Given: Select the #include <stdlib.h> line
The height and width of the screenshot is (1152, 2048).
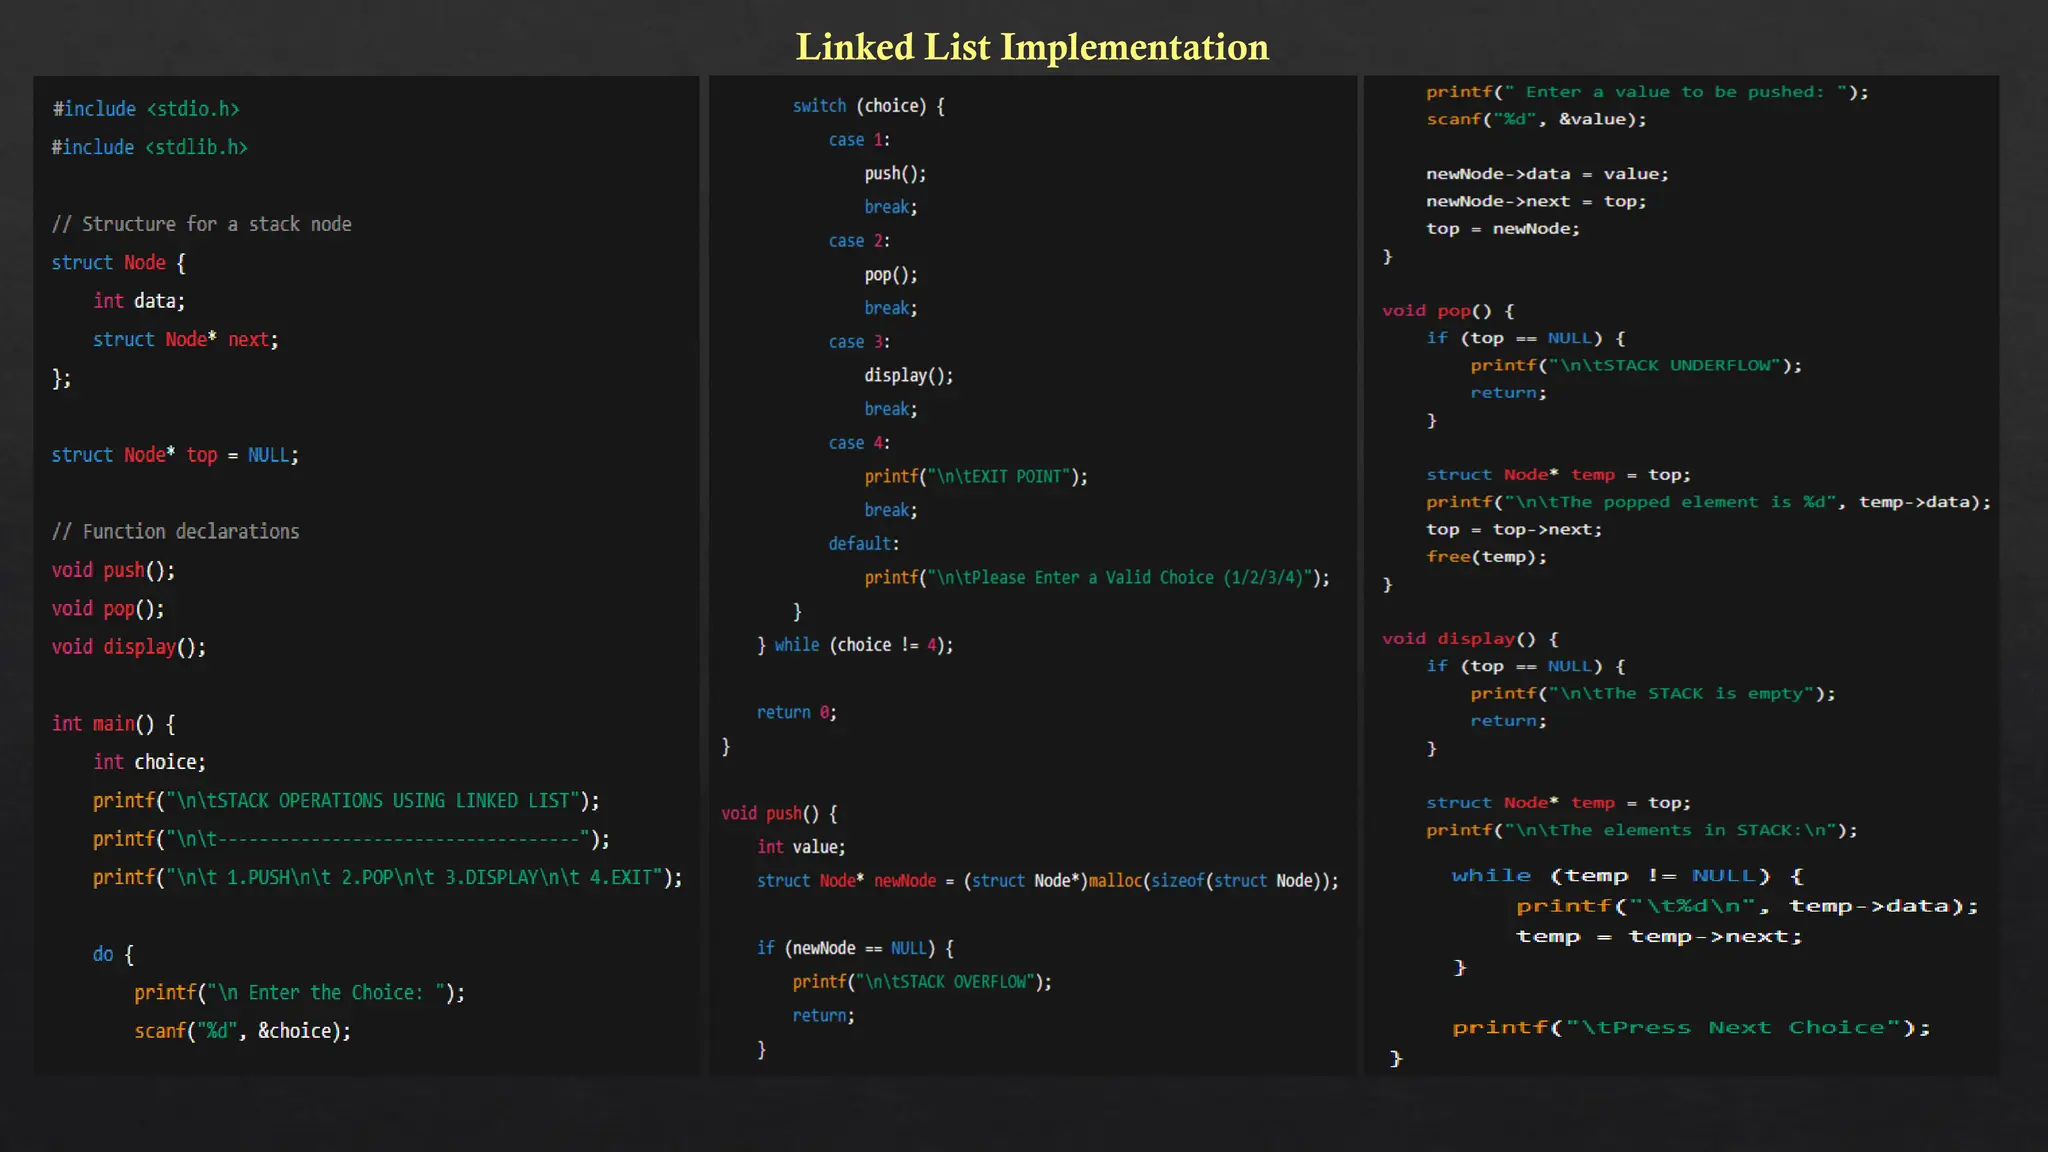Looking at the screenshot, I should (150, 147).
